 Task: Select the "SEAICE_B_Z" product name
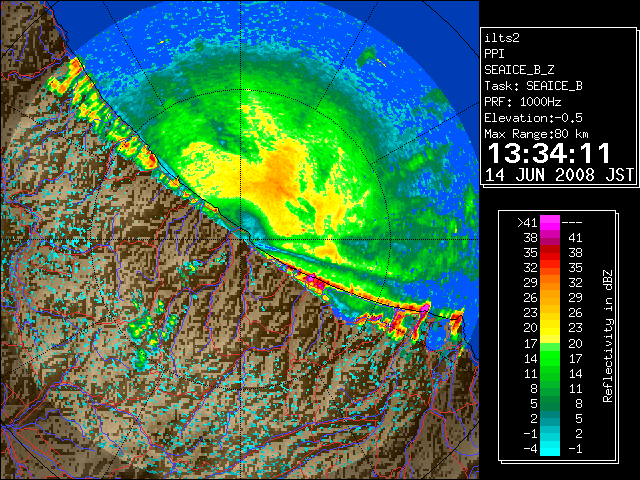519,70
